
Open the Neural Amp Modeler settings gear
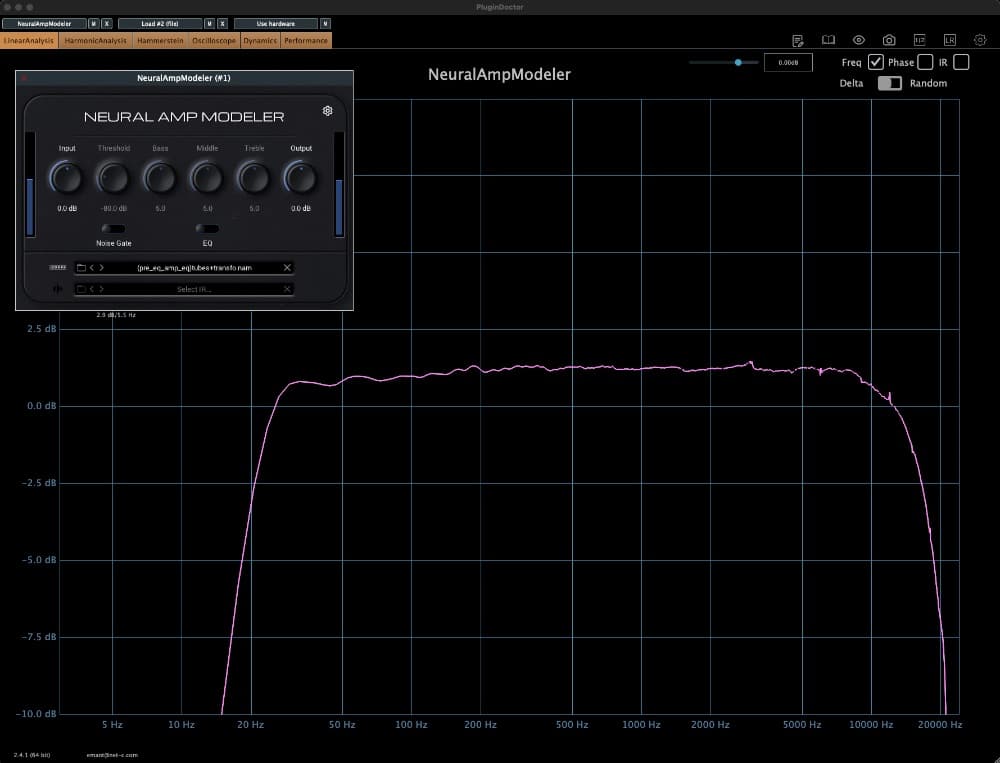pos(327,111)
